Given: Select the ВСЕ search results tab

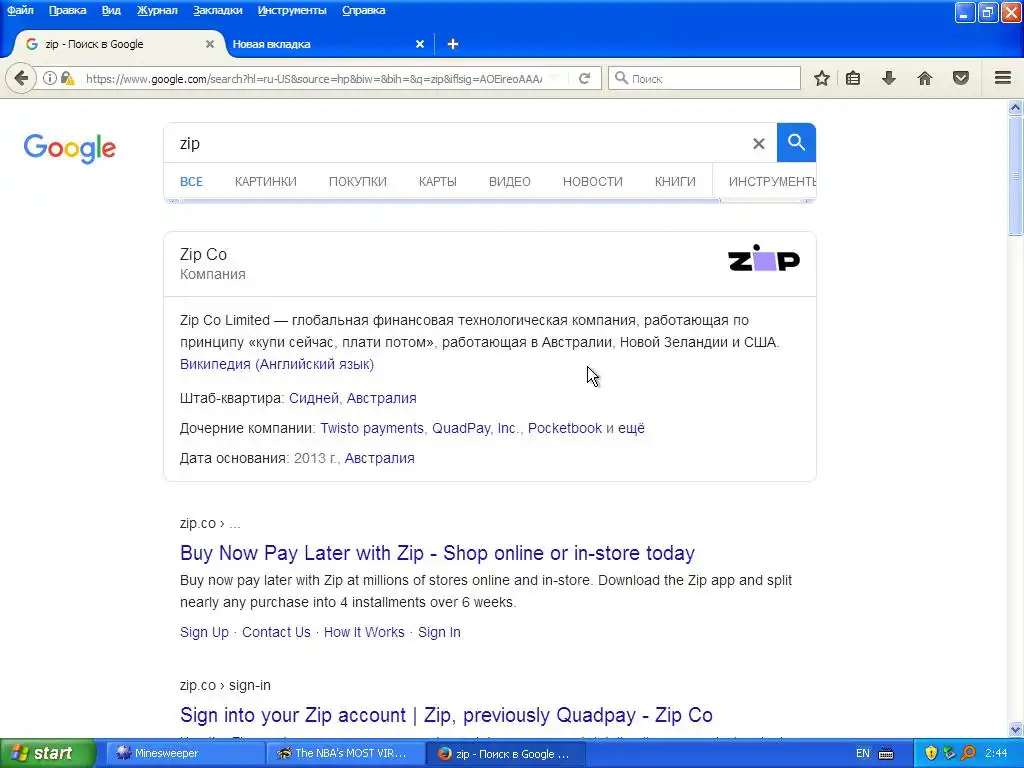Looking at the screenshot, I should tap(191, 182).
